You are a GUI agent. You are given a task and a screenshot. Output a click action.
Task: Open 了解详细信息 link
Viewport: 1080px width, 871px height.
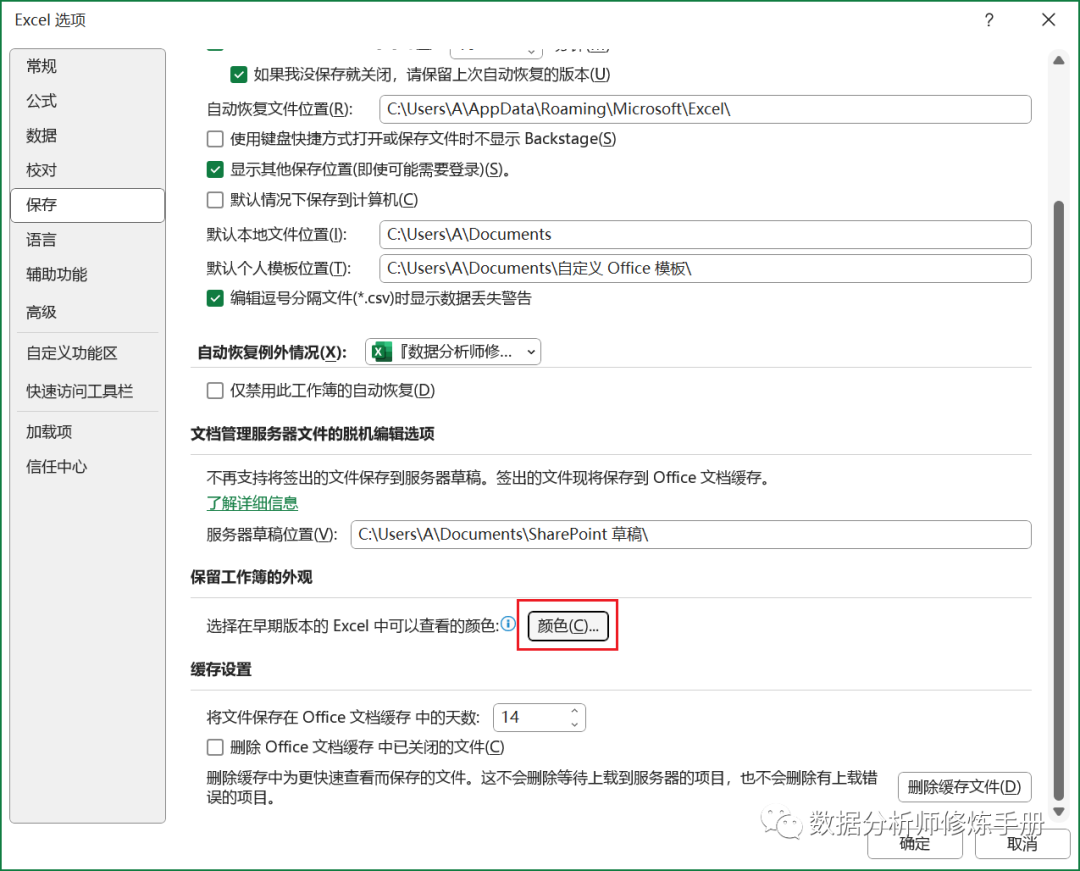click(x=252, y=503)
